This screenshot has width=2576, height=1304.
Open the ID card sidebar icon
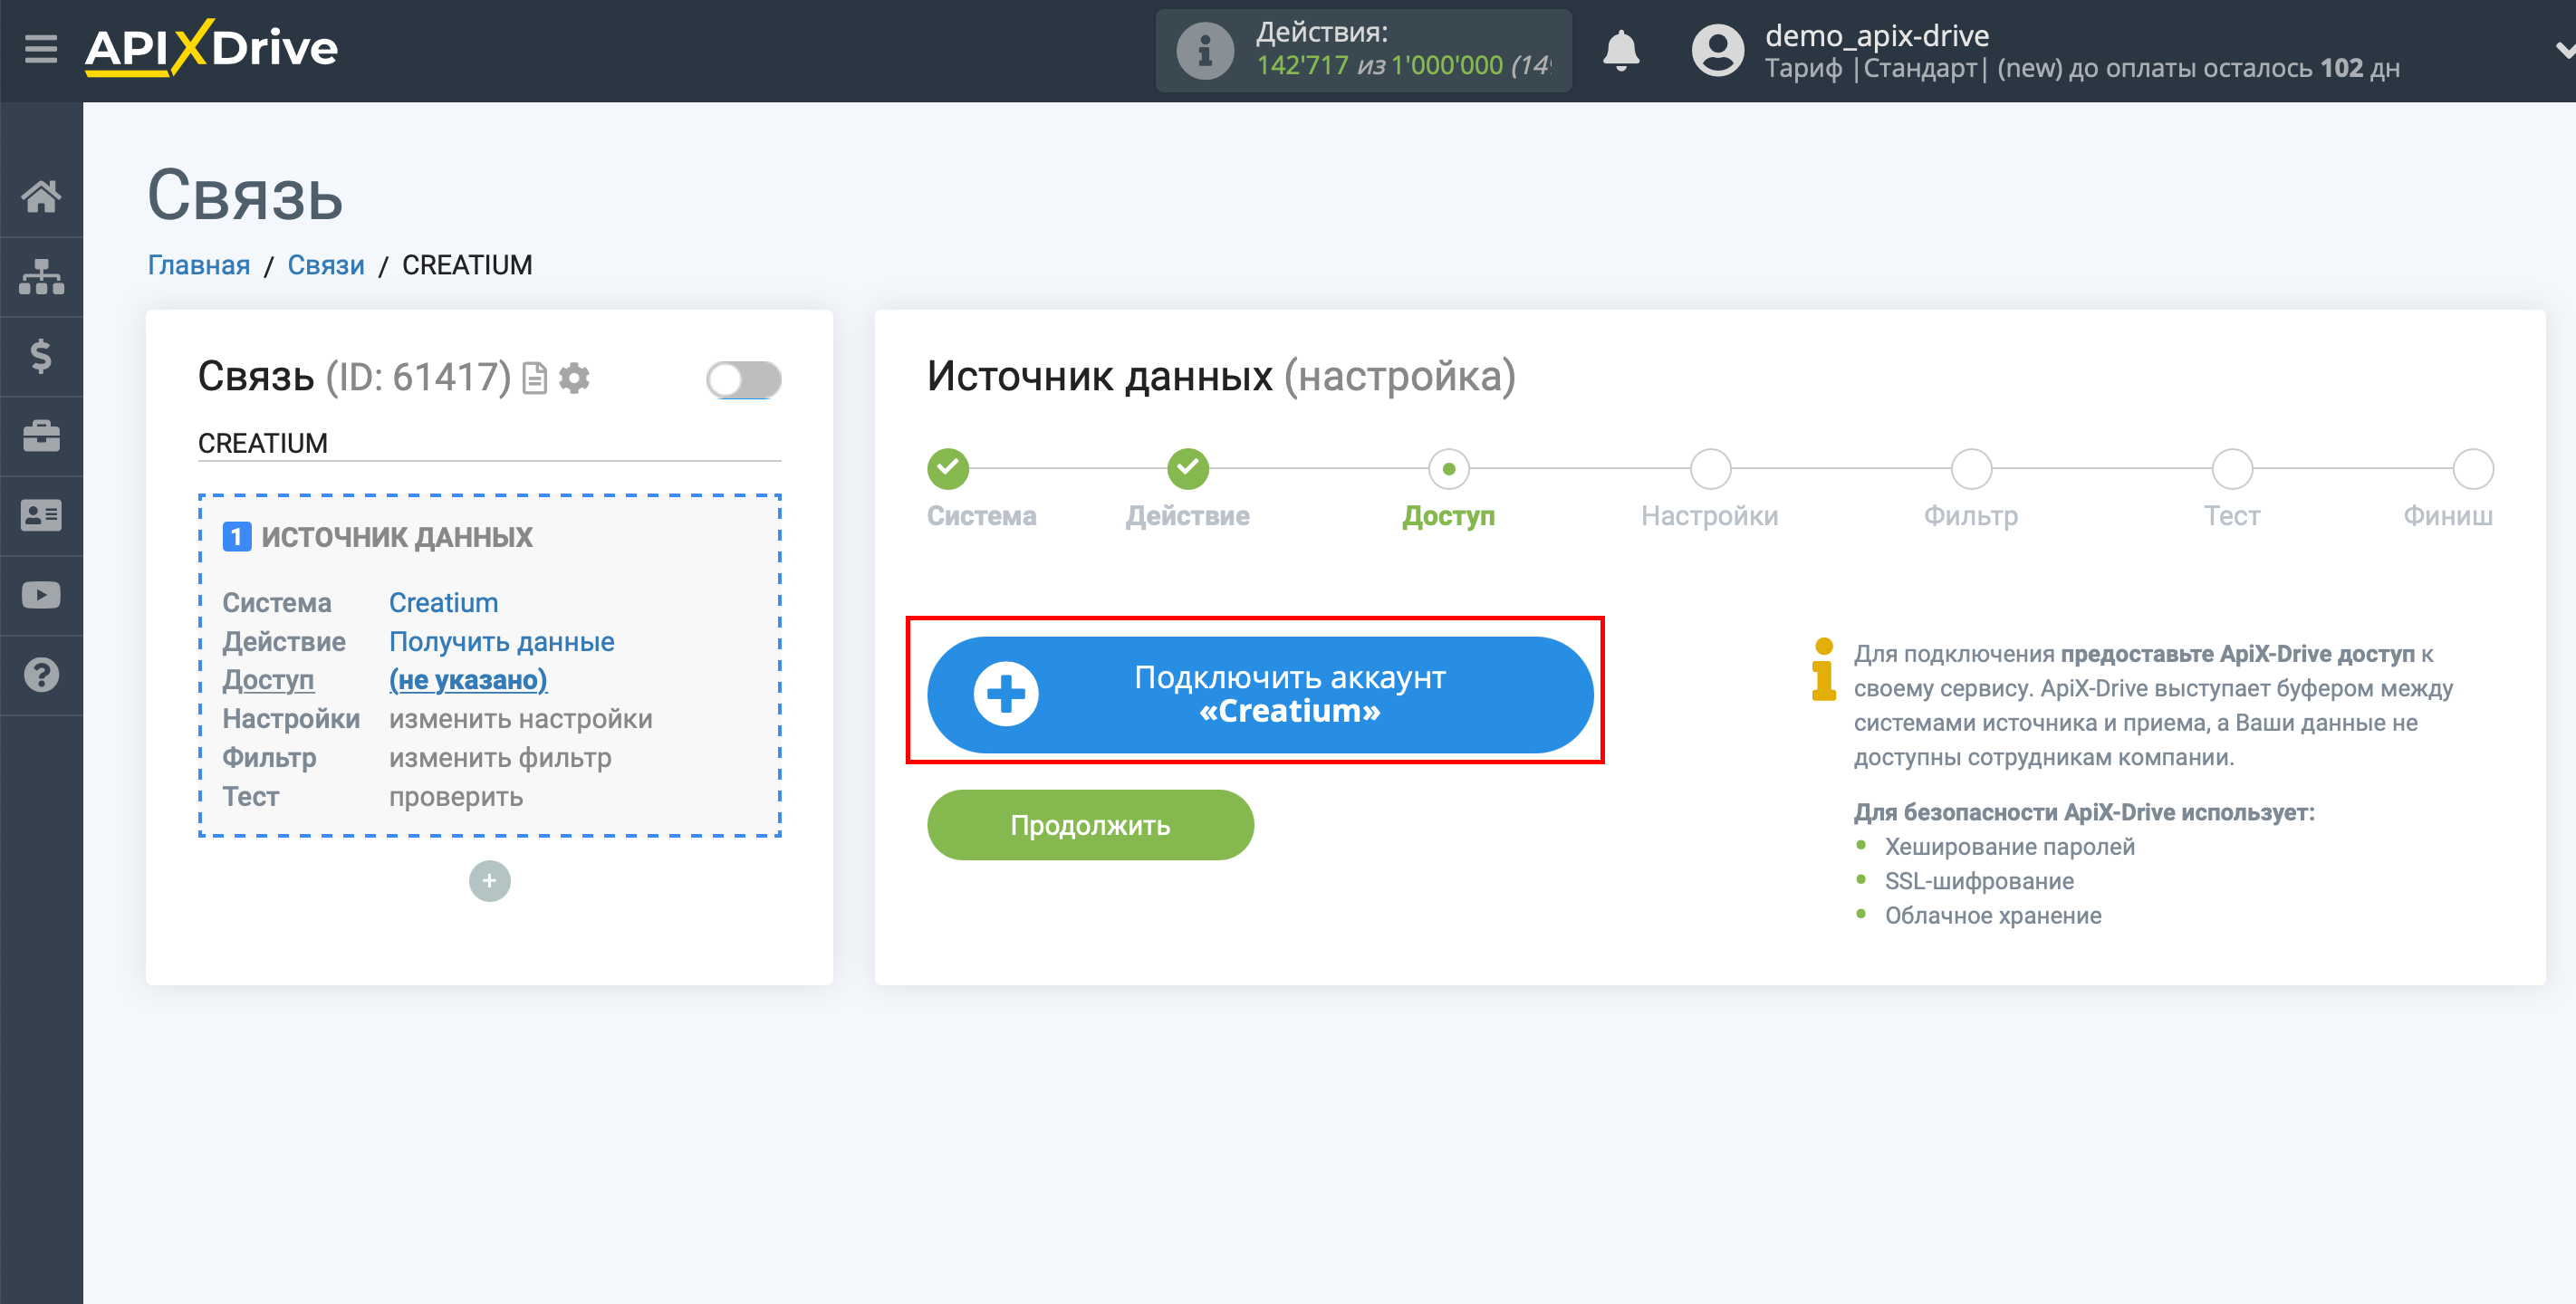point(41,516)
